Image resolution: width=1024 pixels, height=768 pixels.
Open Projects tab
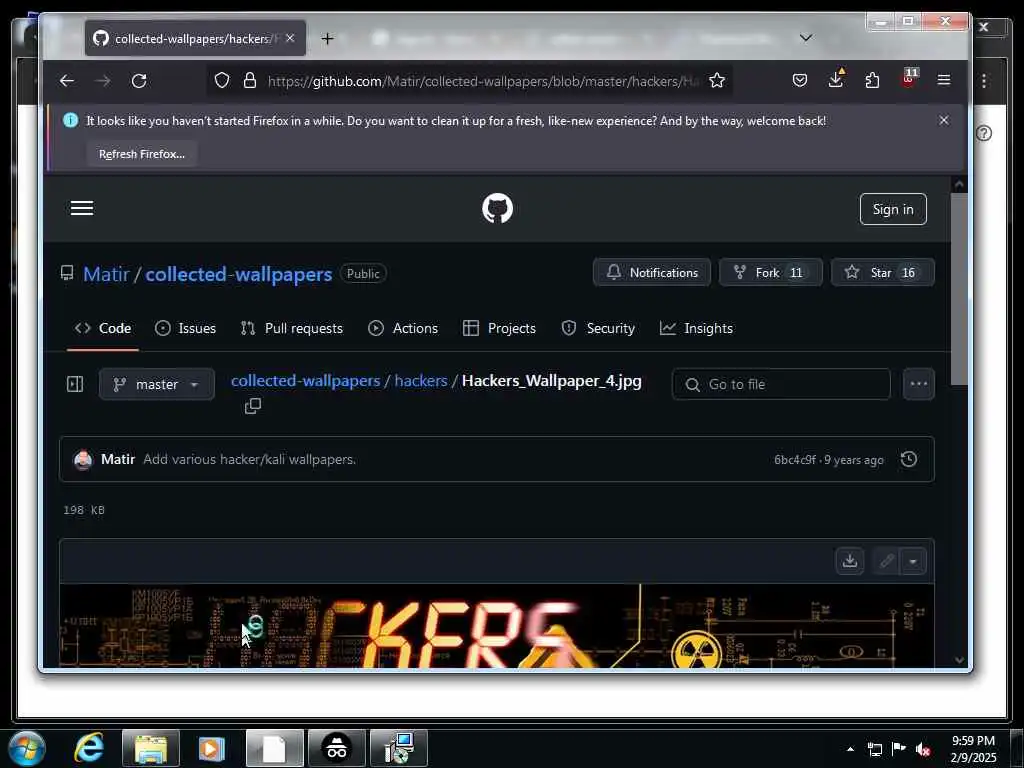[x=499, y=328]
